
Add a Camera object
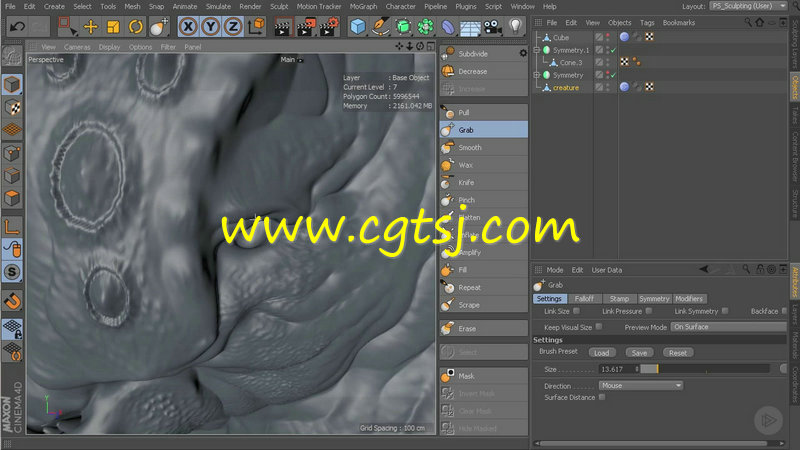click(x=492, y=27)
